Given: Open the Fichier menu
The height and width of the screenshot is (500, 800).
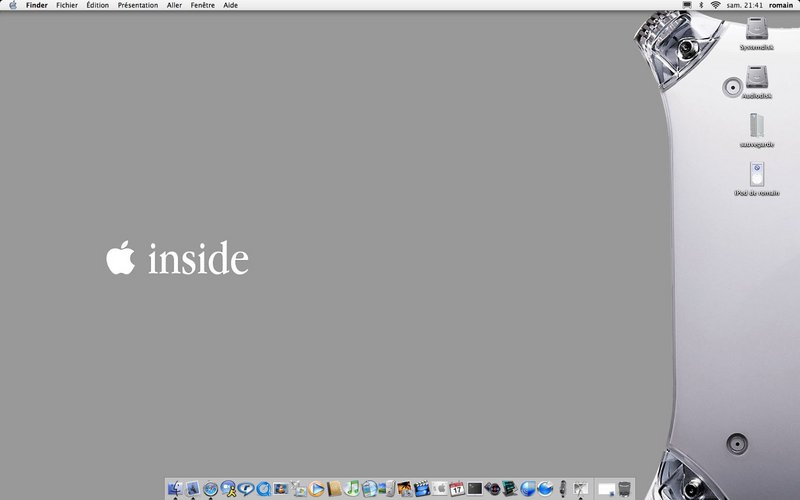Looking at the screenshot, I should click(x=67, y=5).
